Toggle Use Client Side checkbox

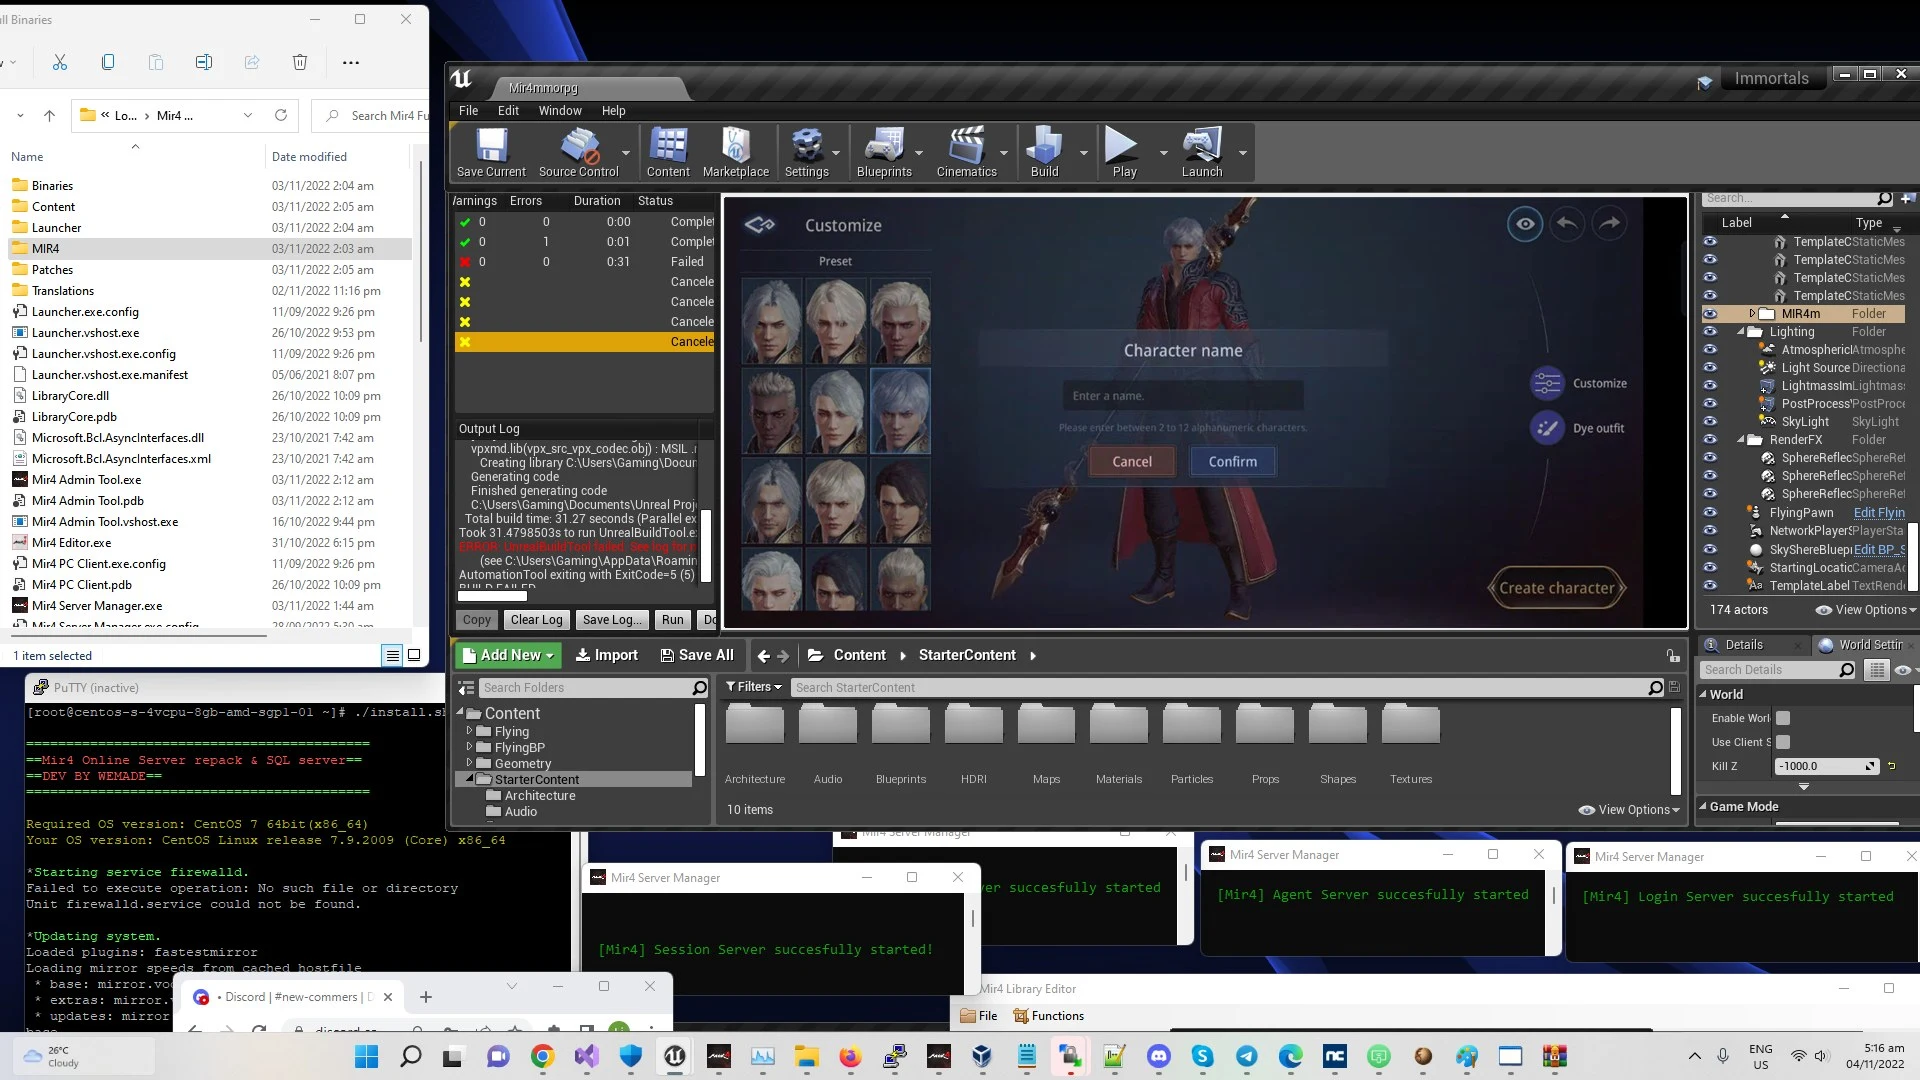click(x=1783, y=742)
